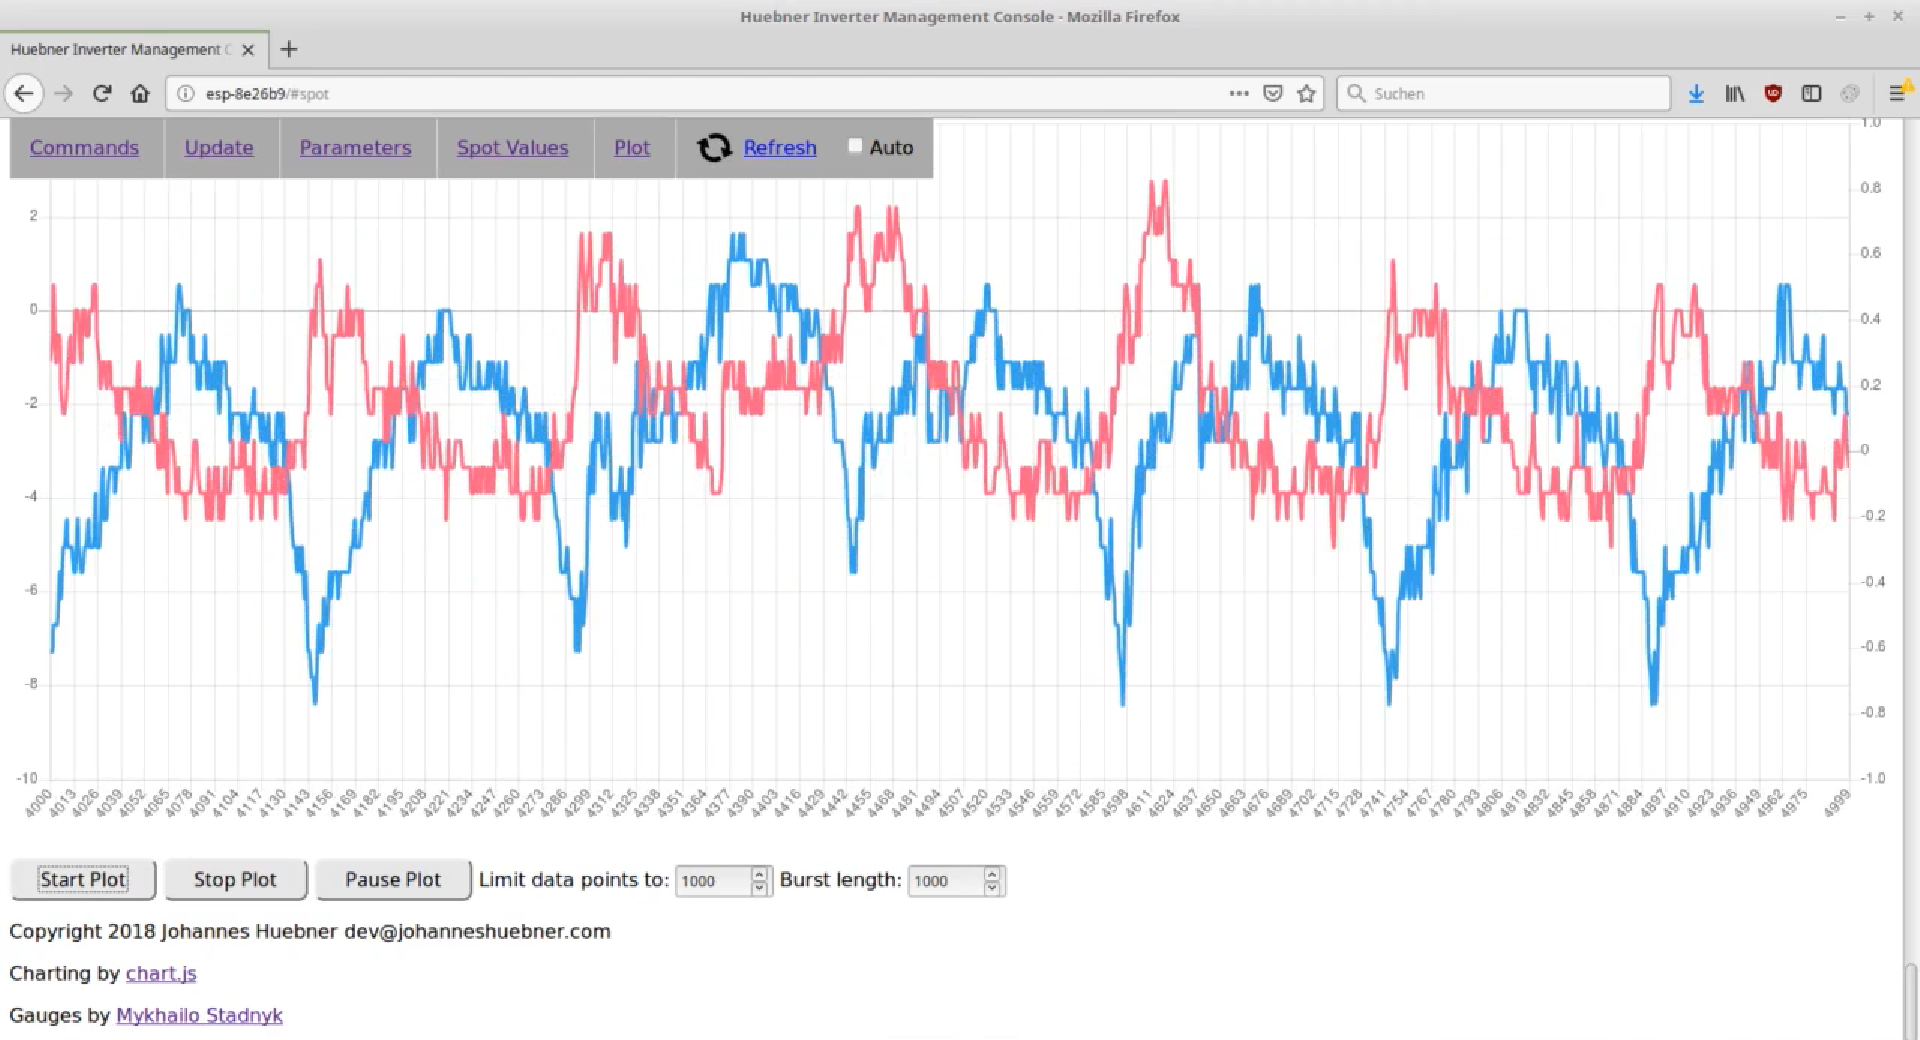Bookmark this page with the star icon

1306,93
